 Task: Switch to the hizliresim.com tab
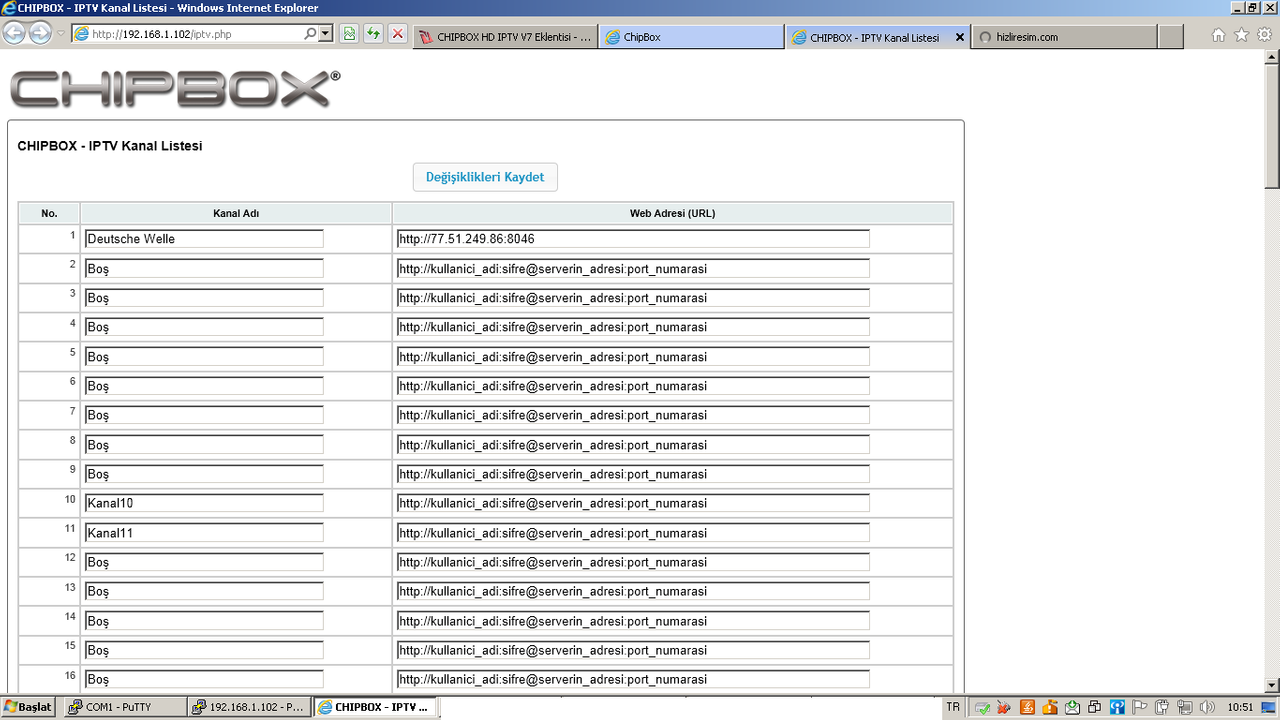point(1064,37)
